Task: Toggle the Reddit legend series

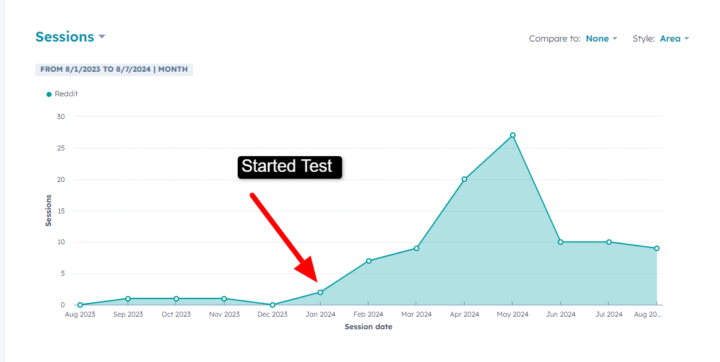Action: tap(62, 94)
